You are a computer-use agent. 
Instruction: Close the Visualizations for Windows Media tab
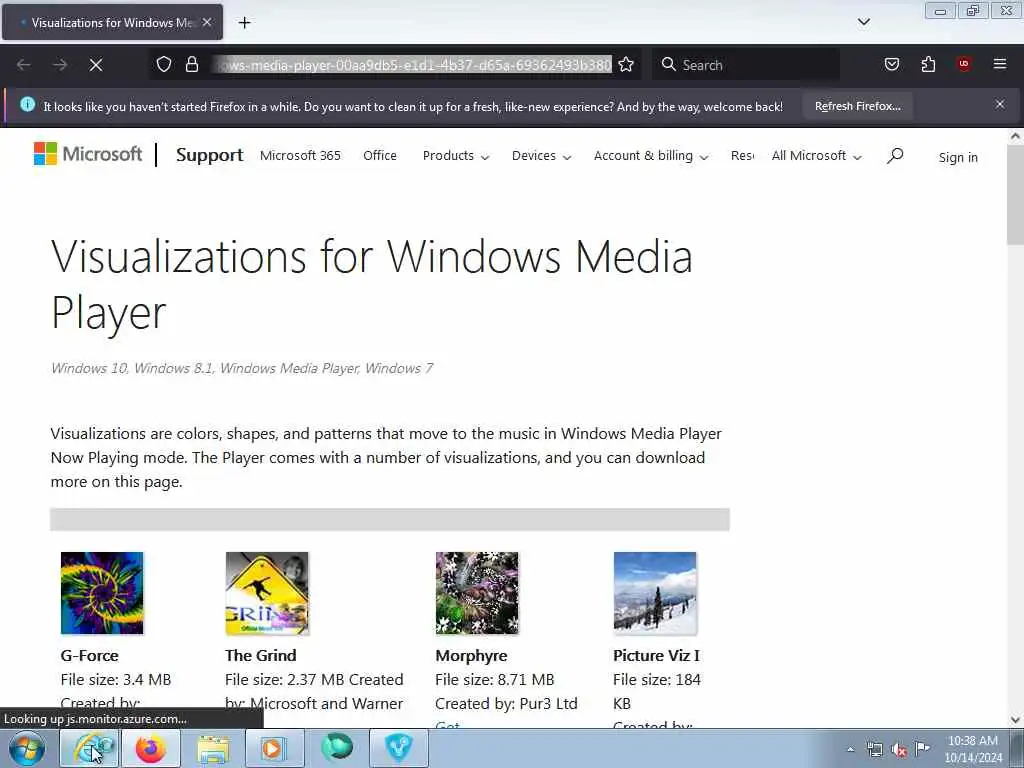207,22
